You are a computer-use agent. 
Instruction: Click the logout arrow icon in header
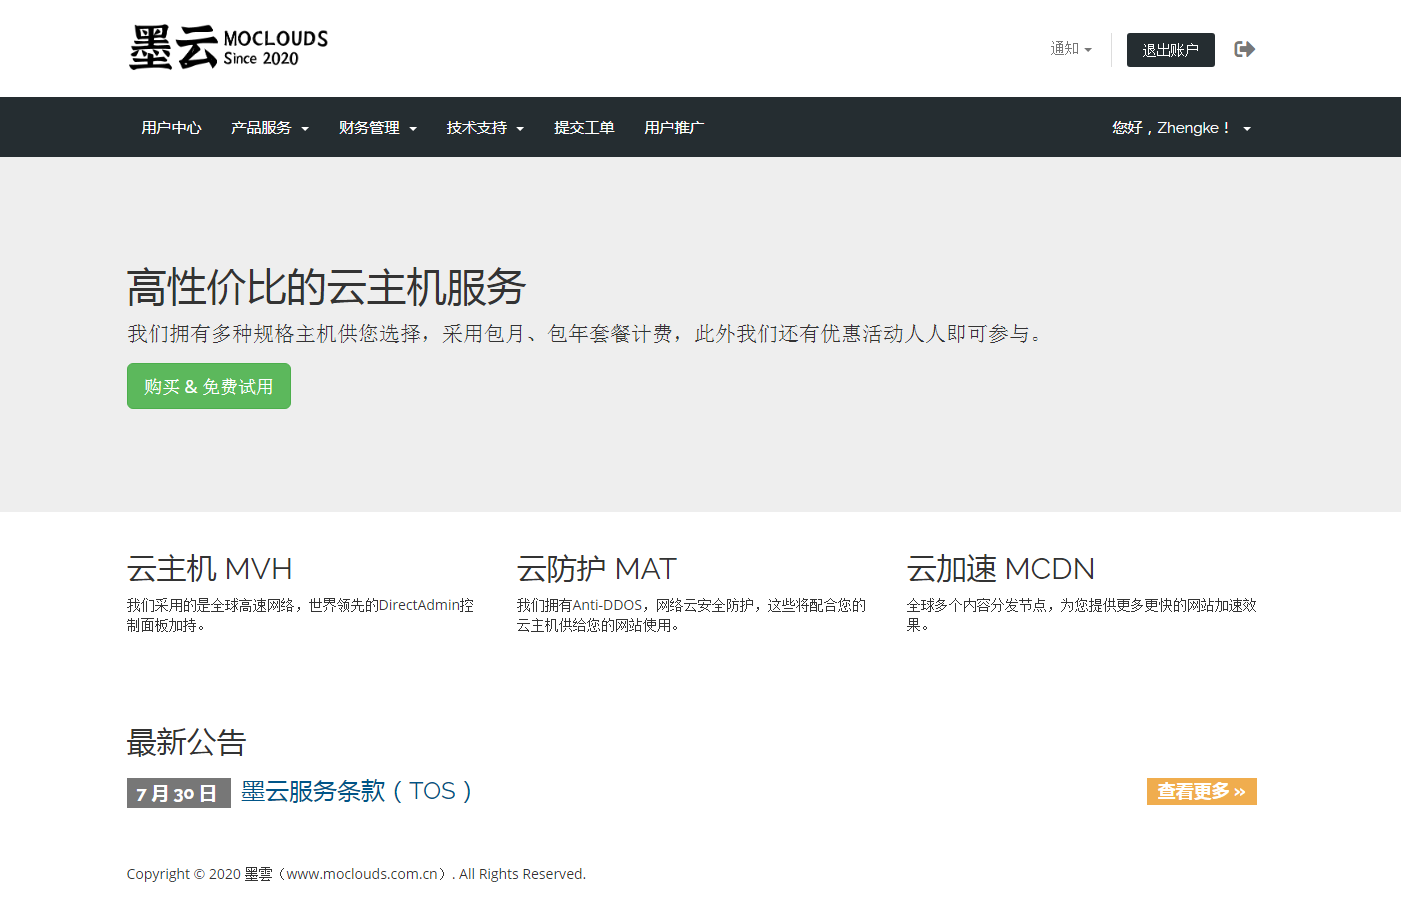[1244, 49]
